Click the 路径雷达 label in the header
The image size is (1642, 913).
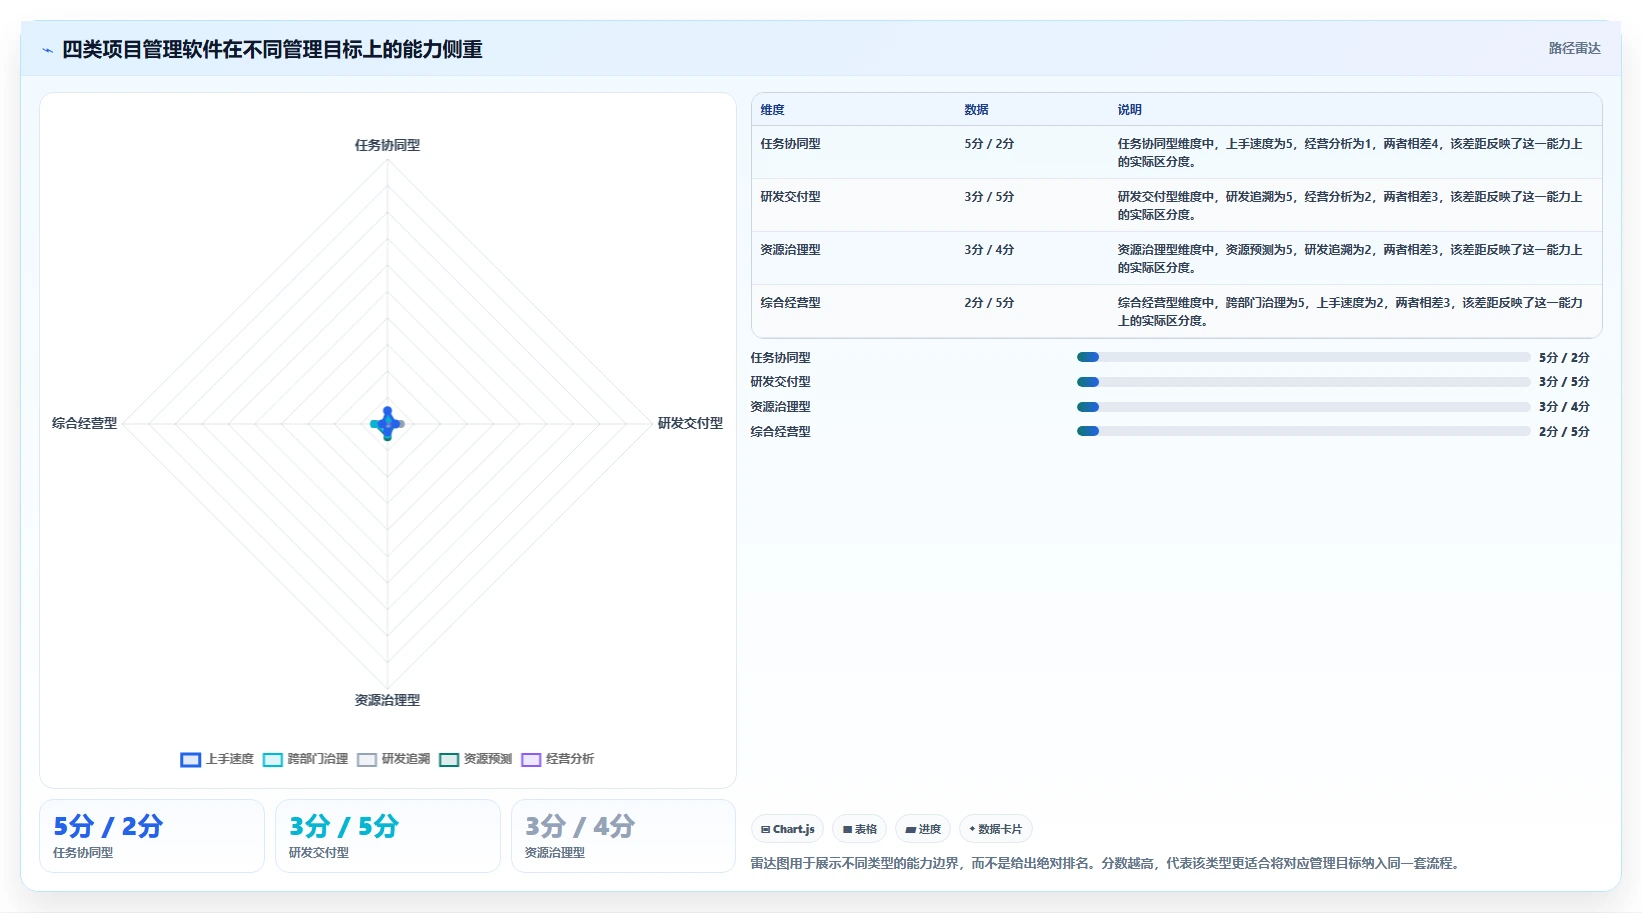[x=1574, y=48]
